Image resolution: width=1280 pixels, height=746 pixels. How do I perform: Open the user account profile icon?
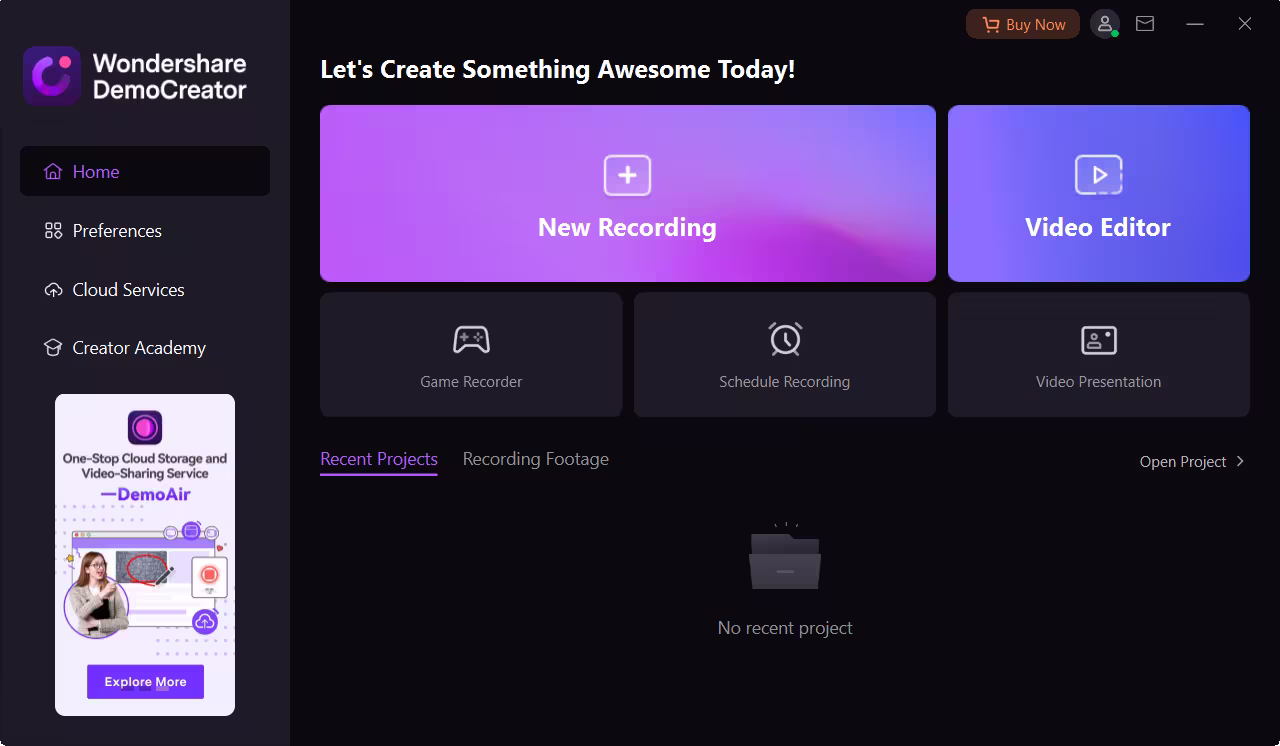coord(1104,24)
